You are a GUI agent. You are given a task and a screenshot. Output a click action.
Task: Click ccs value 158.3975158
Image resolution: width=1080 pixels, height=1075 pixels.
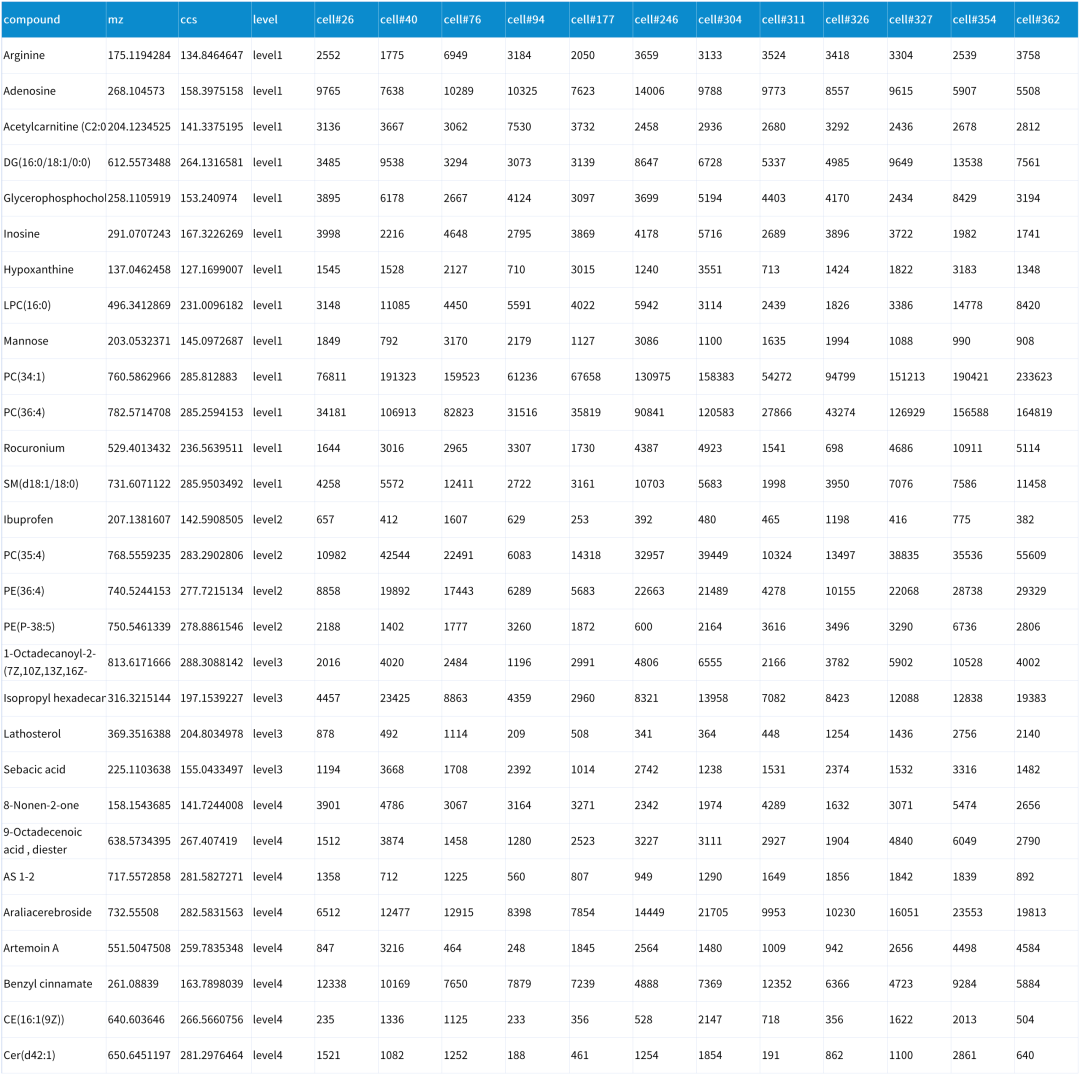coord(211,91)
